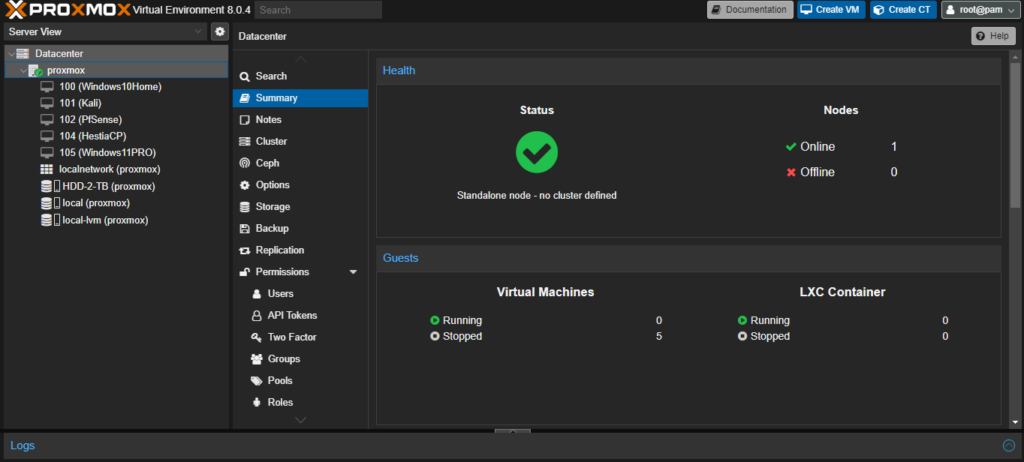Viewport: 1024px width, 462px height.
Task: Click the Ceph icon in the menu
Action: tap(245, 163)
